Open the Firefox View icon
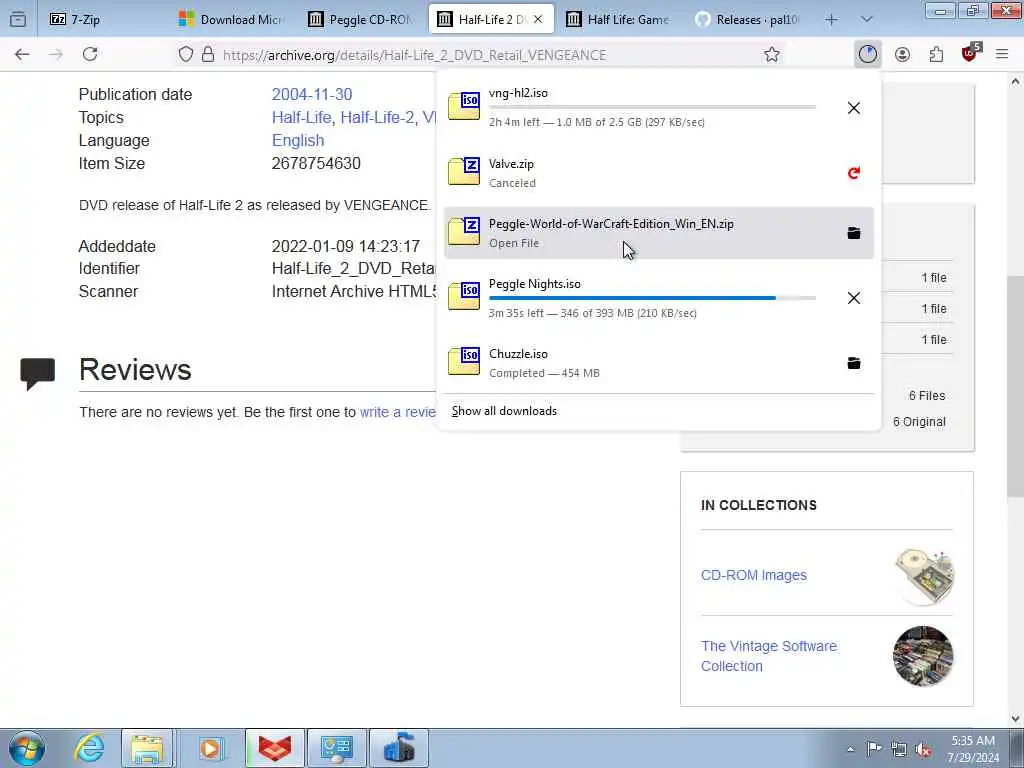The width and height of the screenshot is (1024, 768). pos(18,20)
